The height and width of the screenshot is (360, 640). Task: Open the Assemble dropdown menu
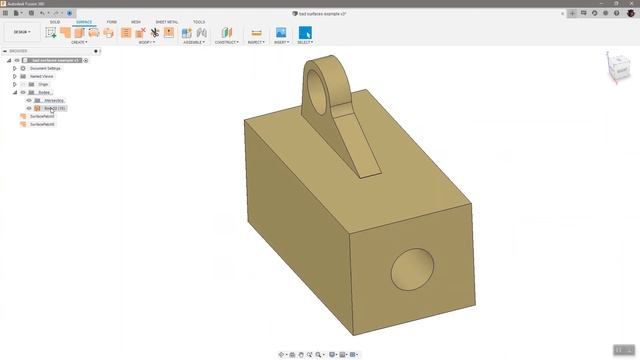tap(194, 42)
